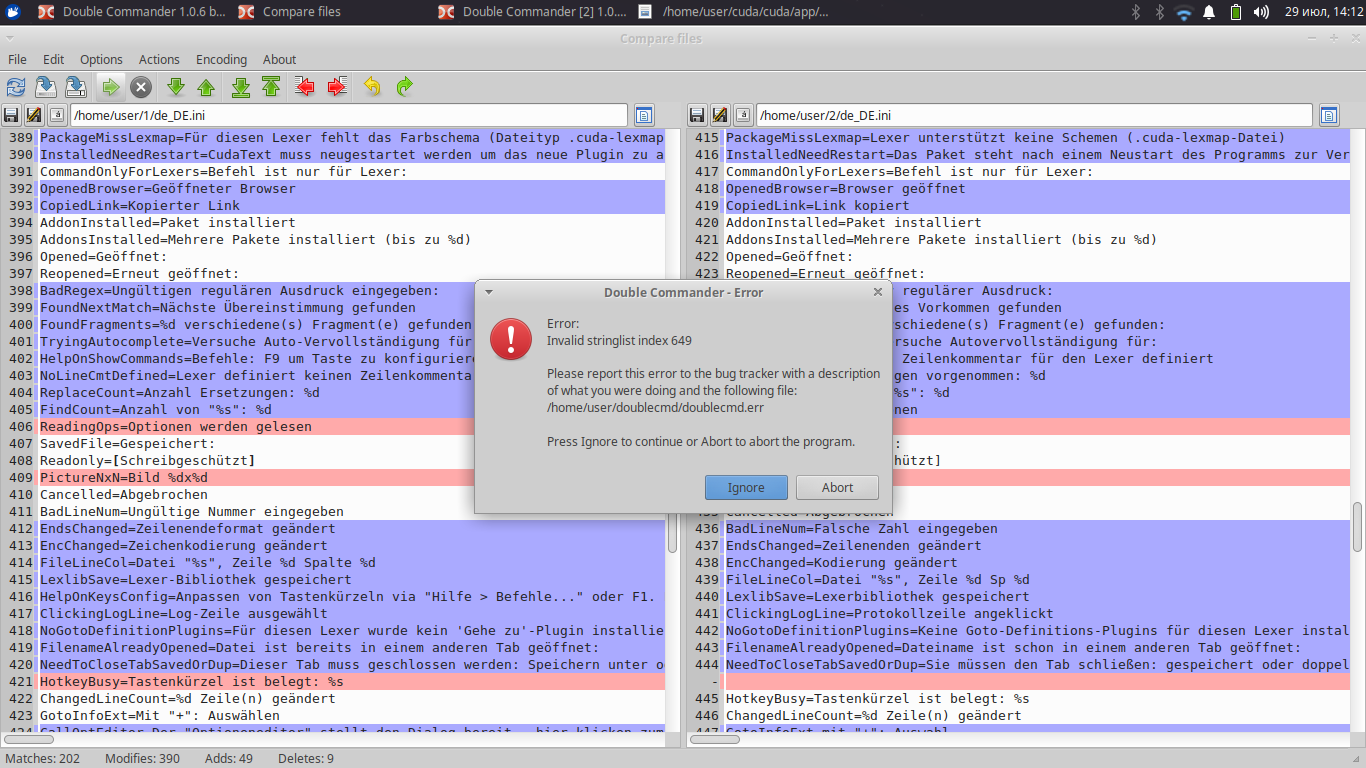Screen dimensions: 1366x768
Task: Copy difference to right file
Action: [337, 87]
